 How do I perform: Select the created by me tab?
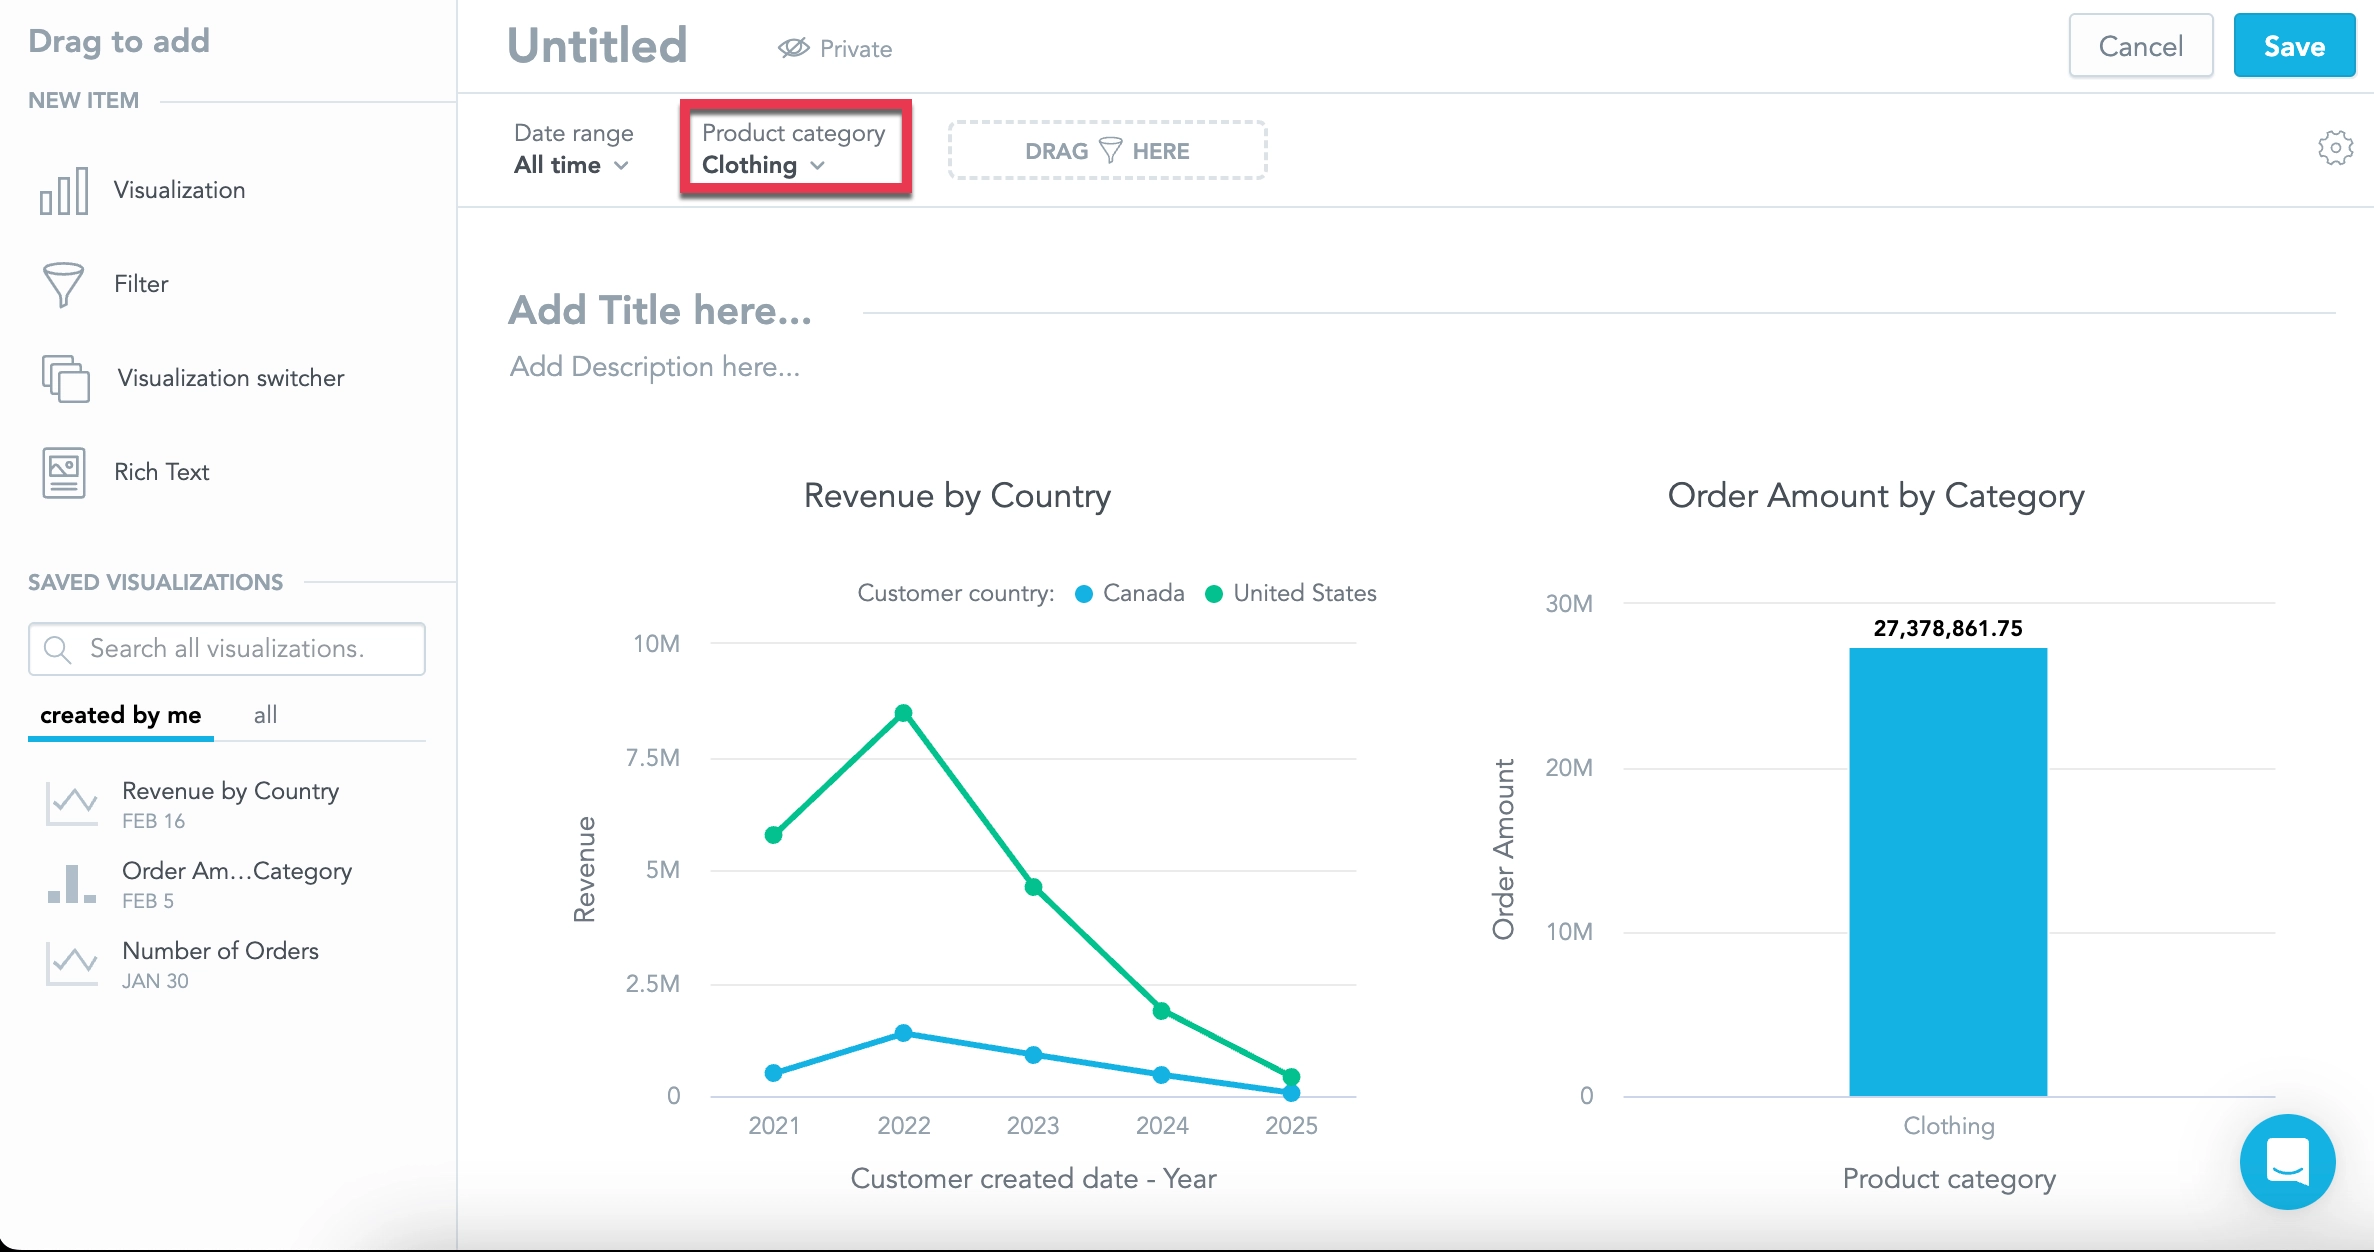pyautogui.click(x=120, y=715)
